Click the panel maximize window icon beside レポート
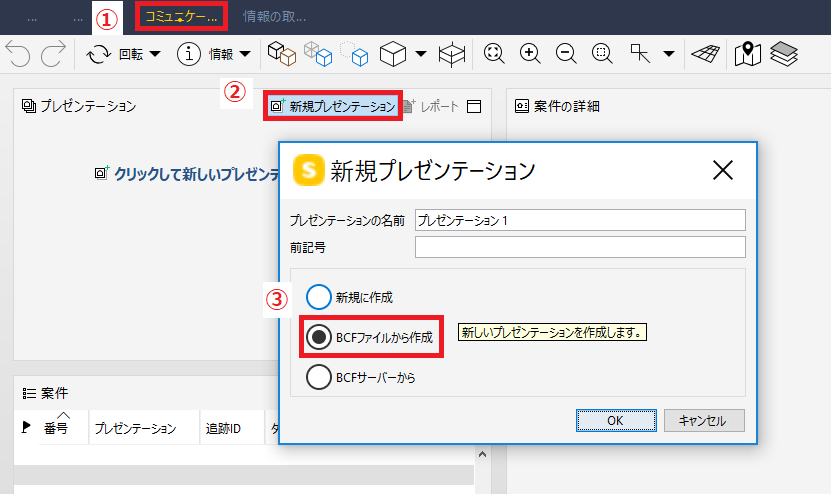831x494 pixels. click(x=474, y=107)
